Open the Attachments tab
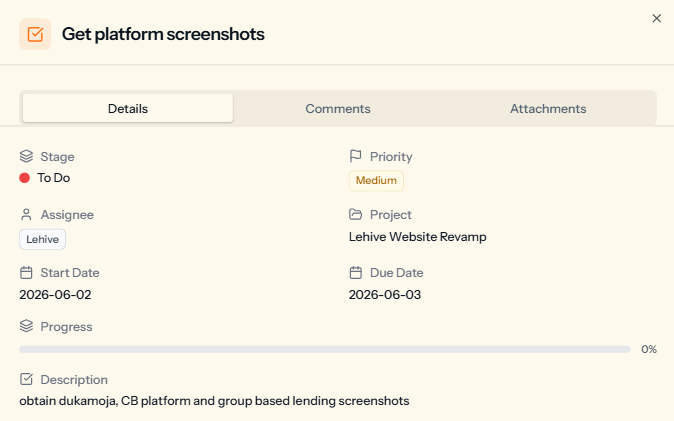Image resolution: width=674 pixels, height=421 pixels. (548, 108)
